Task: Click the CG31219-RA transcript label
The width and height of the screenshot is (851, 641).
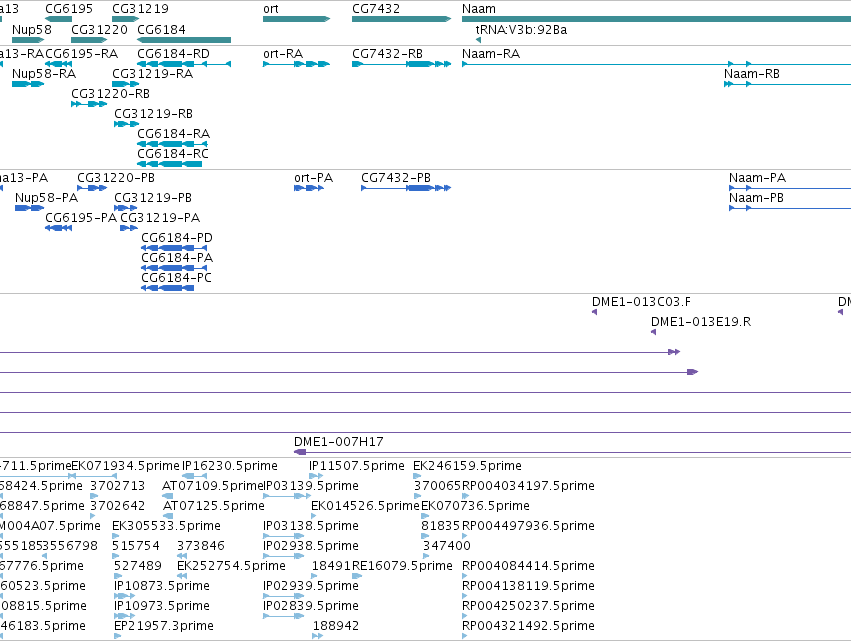Action: pyautogui.click(x=153, y=74)
